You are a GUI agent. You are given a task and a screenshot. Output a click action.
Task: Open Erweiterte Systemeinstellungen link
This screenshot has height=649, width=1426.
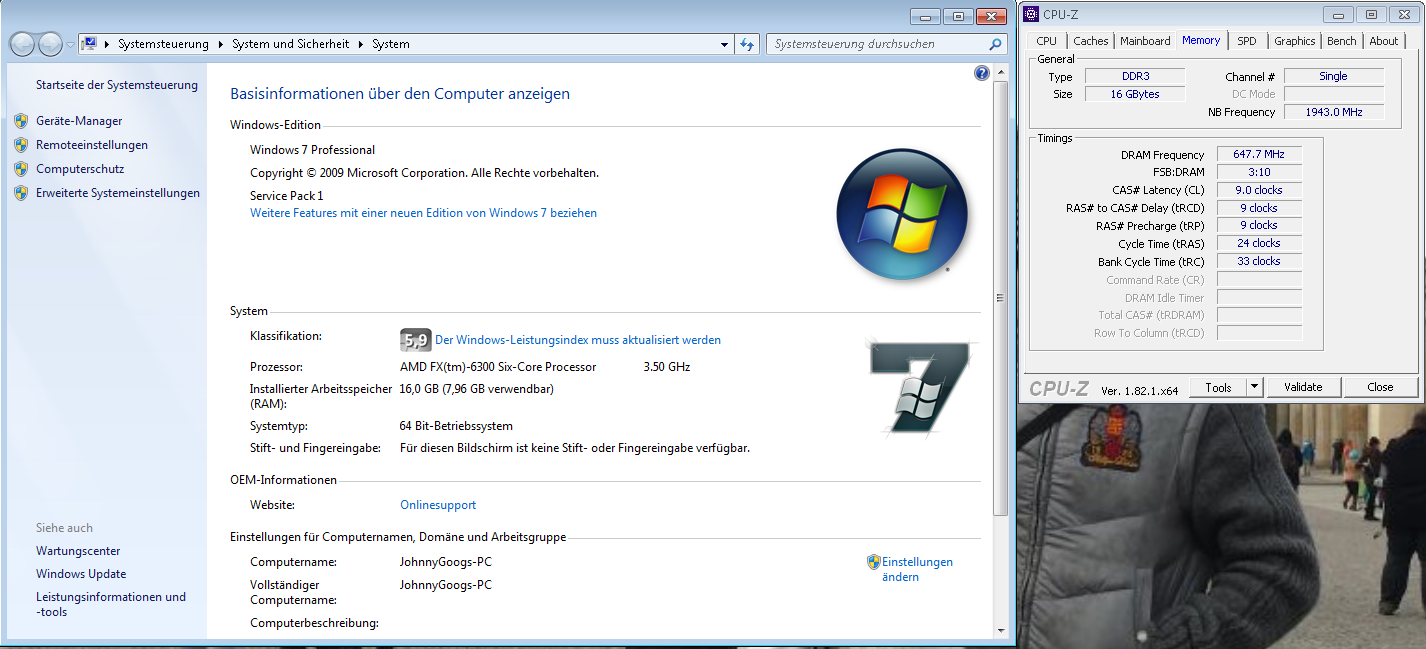click(x=118, y=193)
